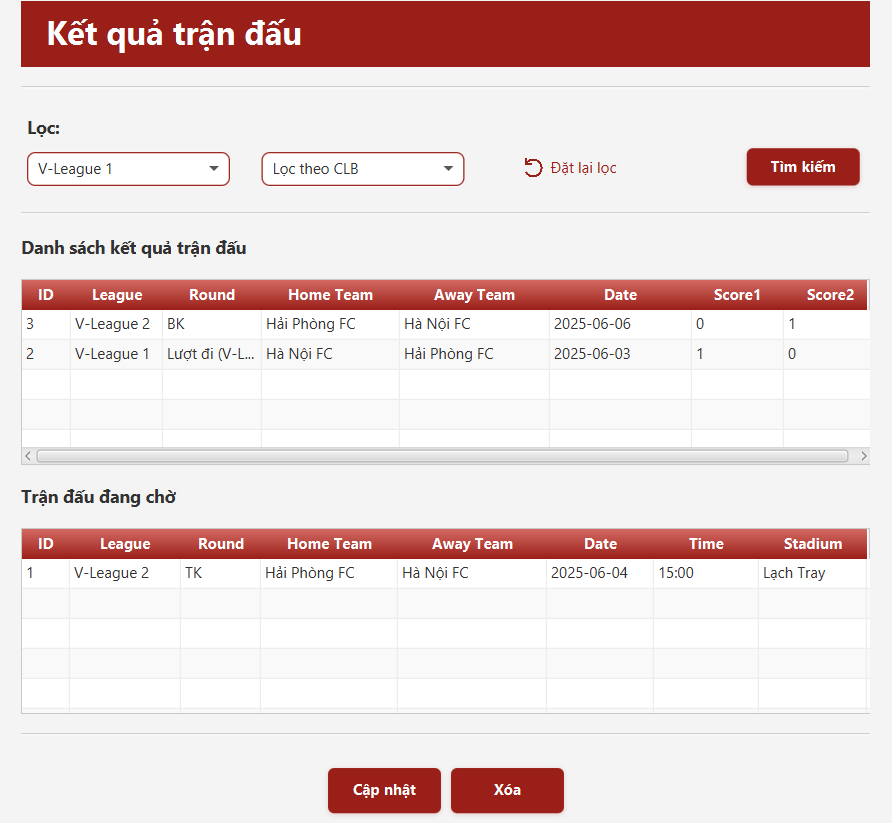This screenshot has width=892, height=823.
Task: Sort pending matches by Stadium header
Action: [x=812, y=544]
